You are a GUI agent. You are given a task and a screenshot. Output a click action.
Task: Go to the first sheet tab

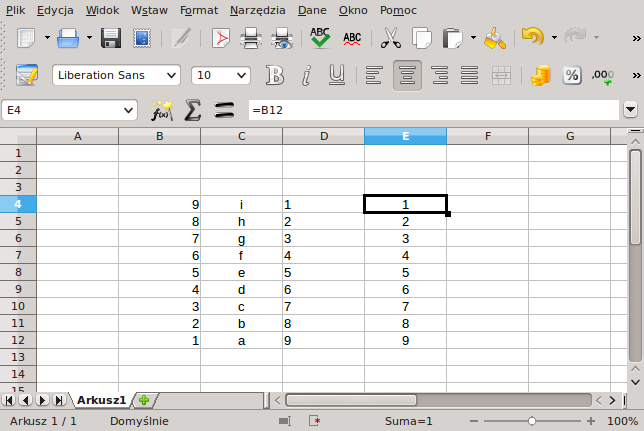[9, 400]
